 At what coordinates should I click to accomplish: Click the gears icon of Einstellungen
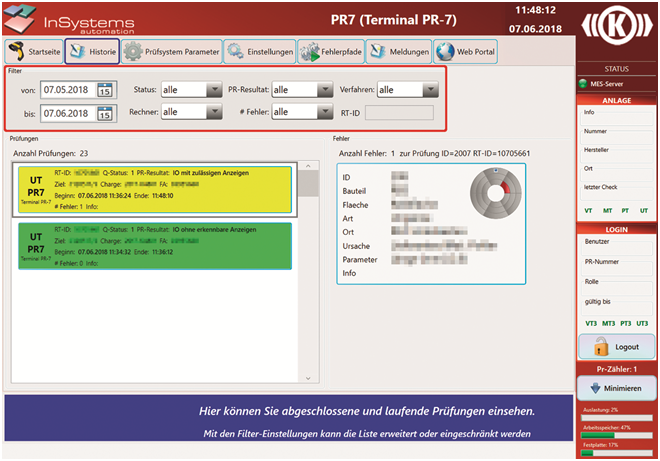235,51
